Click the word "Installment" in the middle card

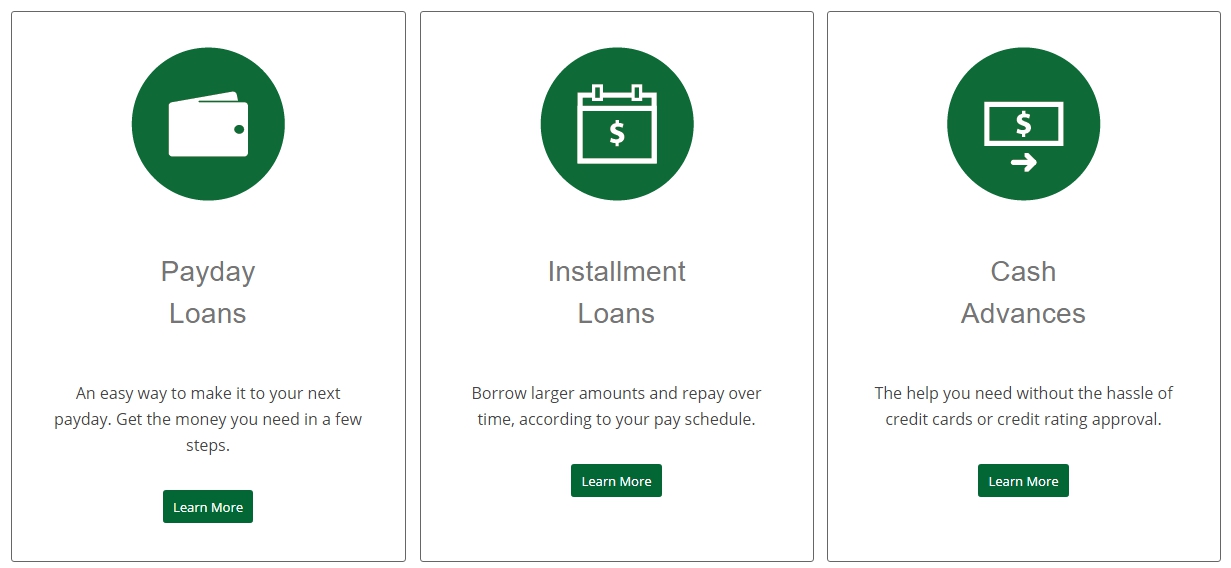point(617,271)
